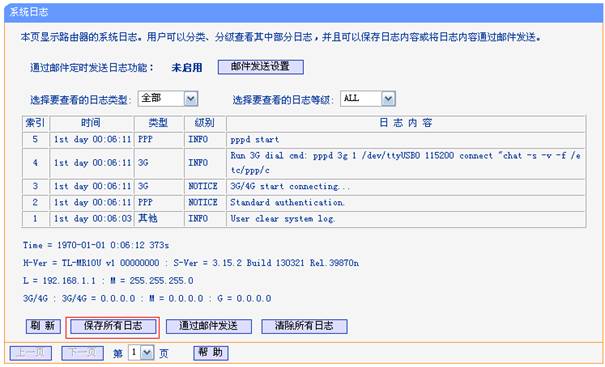Open the log level dropdown showing ALL
The width and height of the screenshot is (605, 367).
coord(368,99)
